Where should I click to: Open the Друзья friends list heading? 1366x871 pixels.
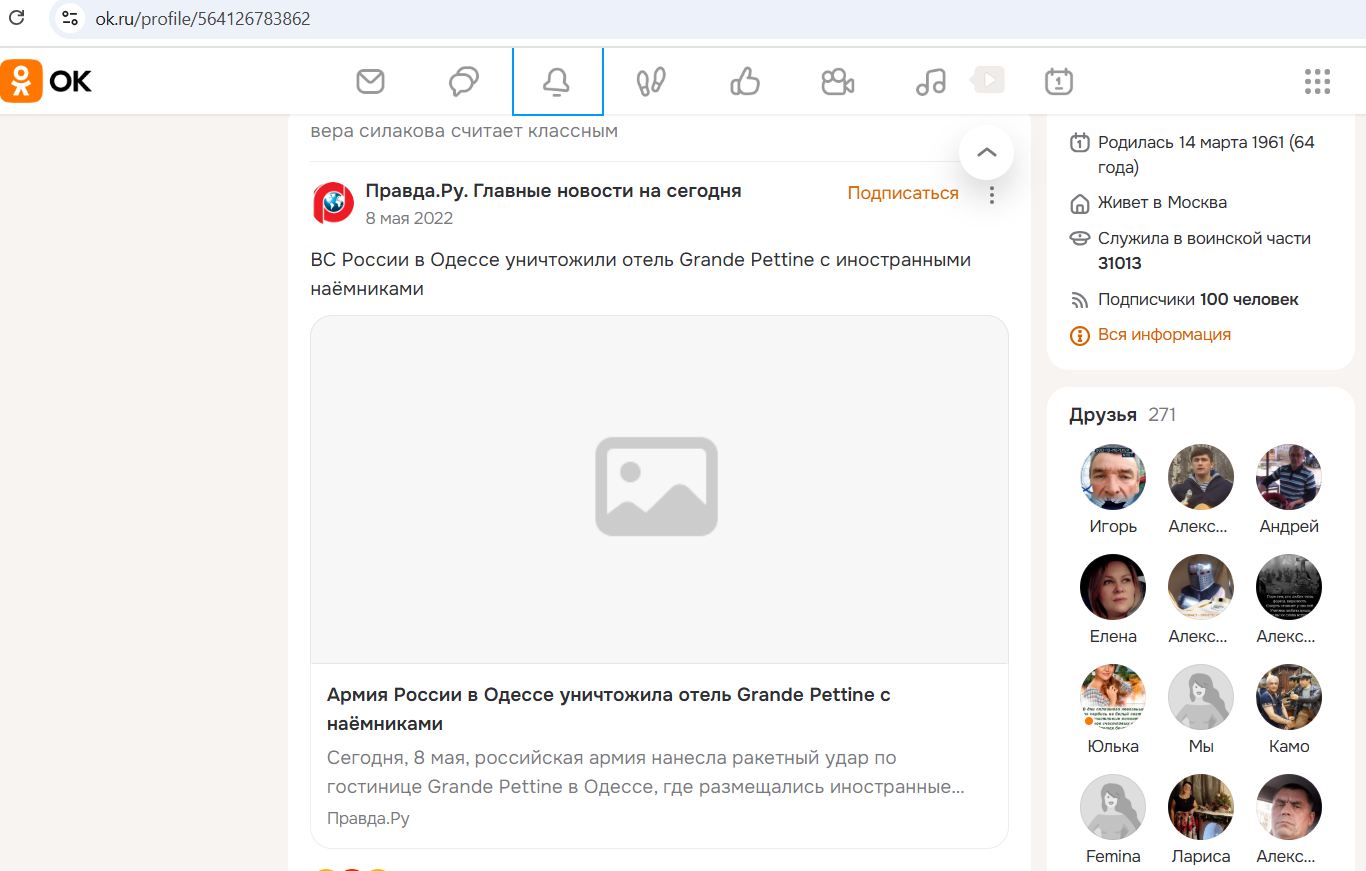1103,415
